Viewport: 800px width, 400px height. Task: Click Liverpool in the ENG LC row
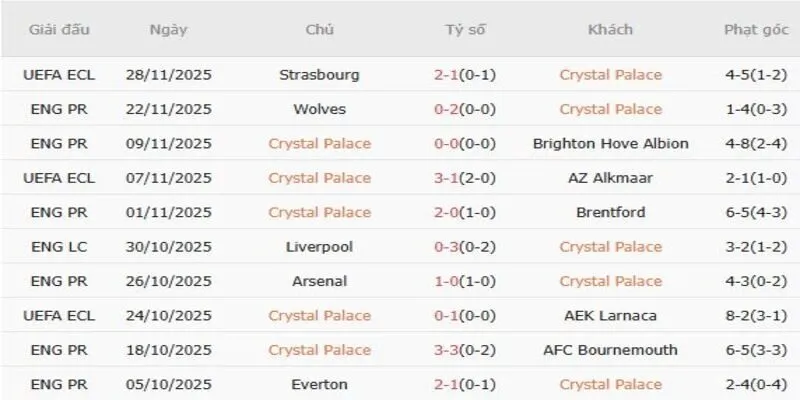319,247
